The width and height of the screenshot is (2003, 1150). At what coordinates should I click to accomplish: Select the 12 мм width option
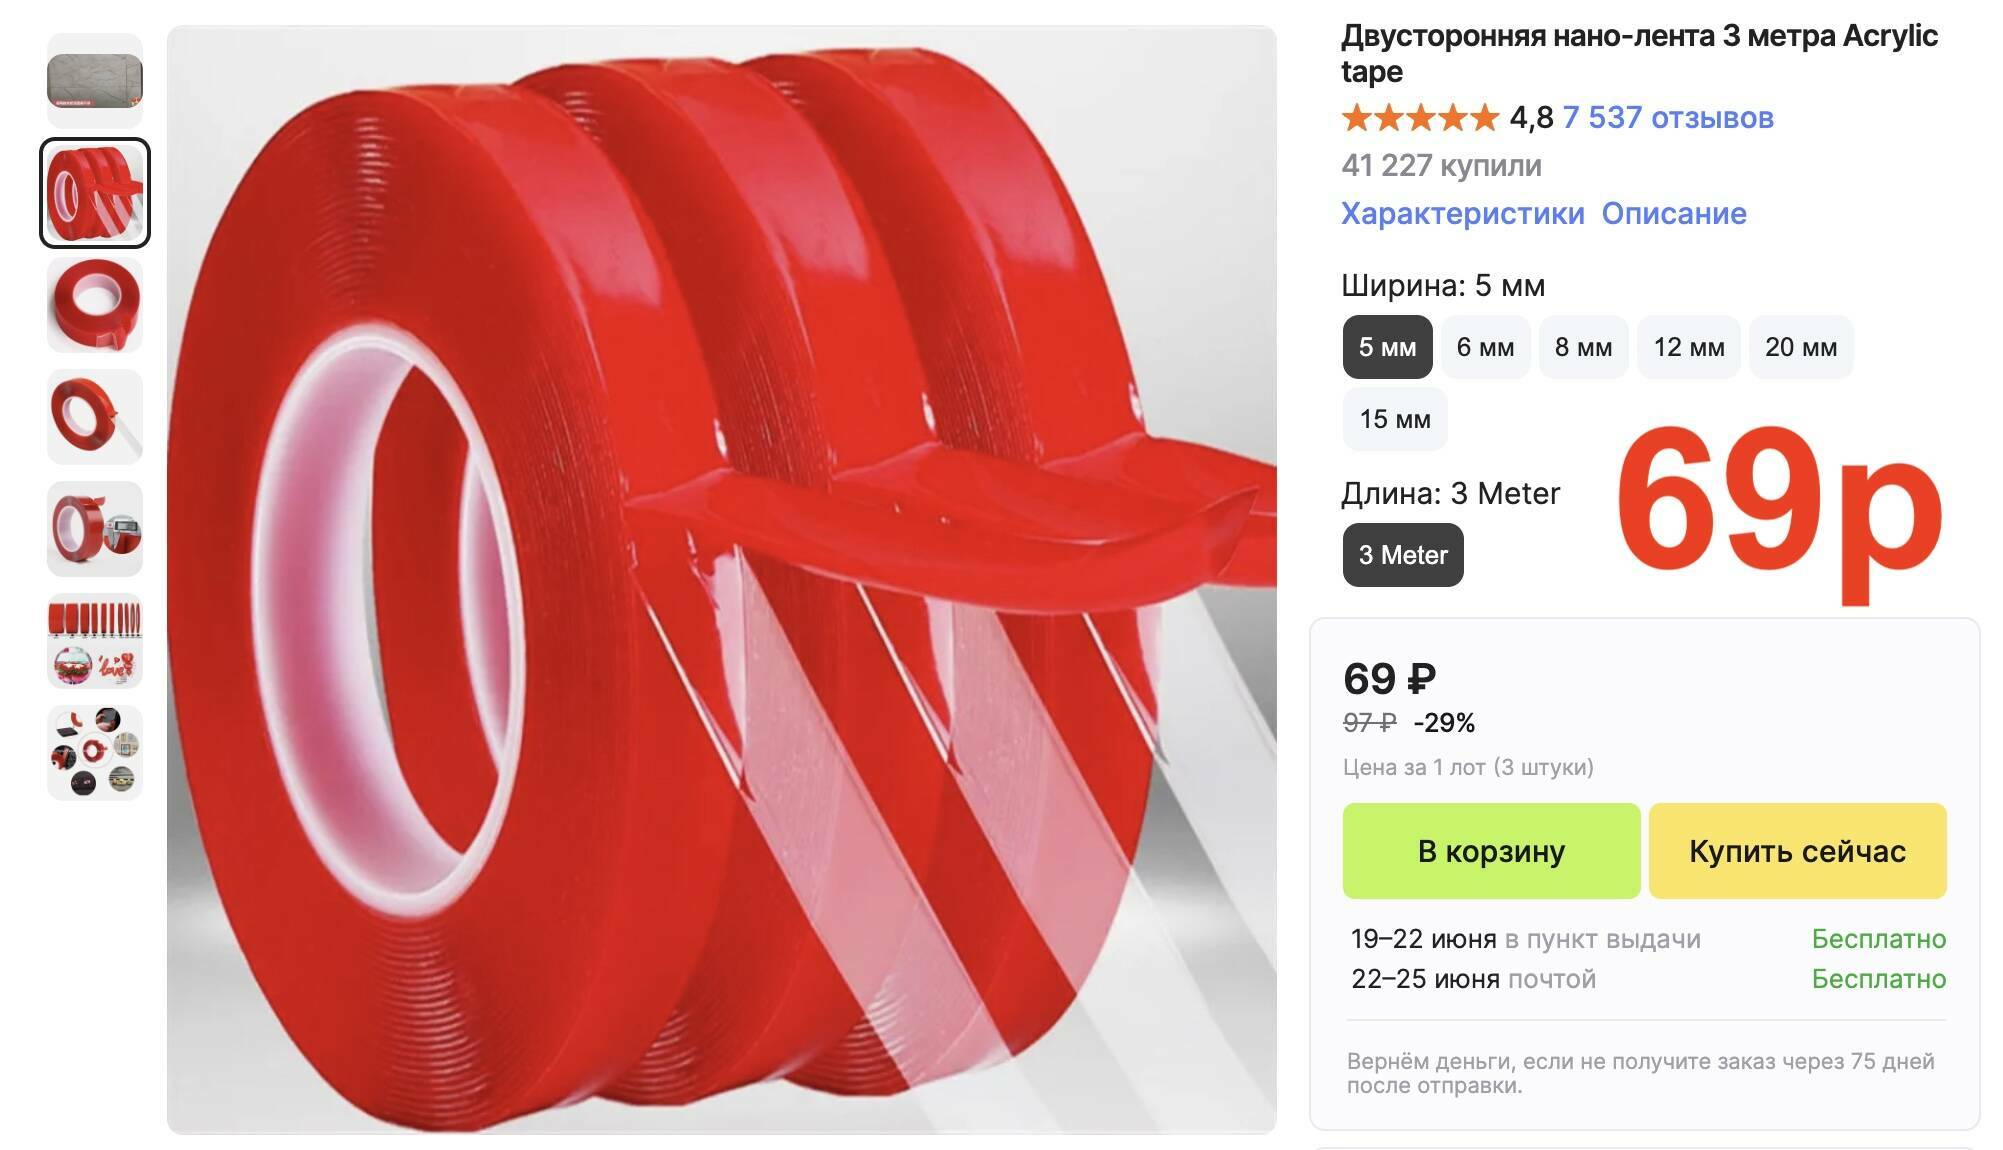click(x=1689, y=347)
